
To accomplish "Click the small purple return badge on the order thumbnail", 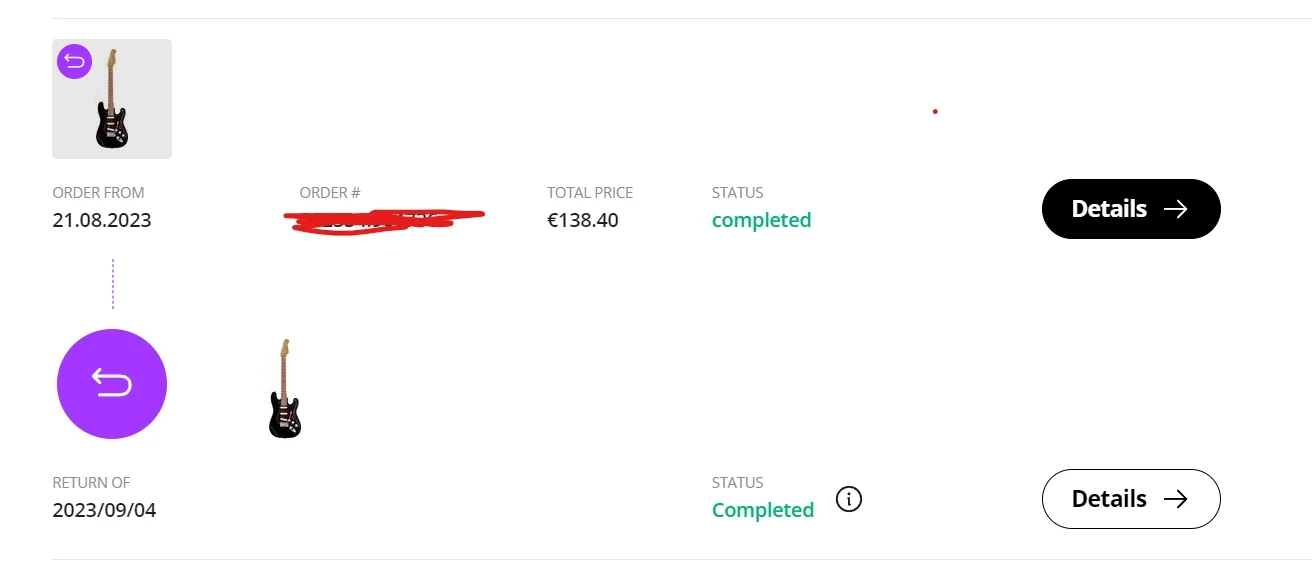I will pos(74,61).
